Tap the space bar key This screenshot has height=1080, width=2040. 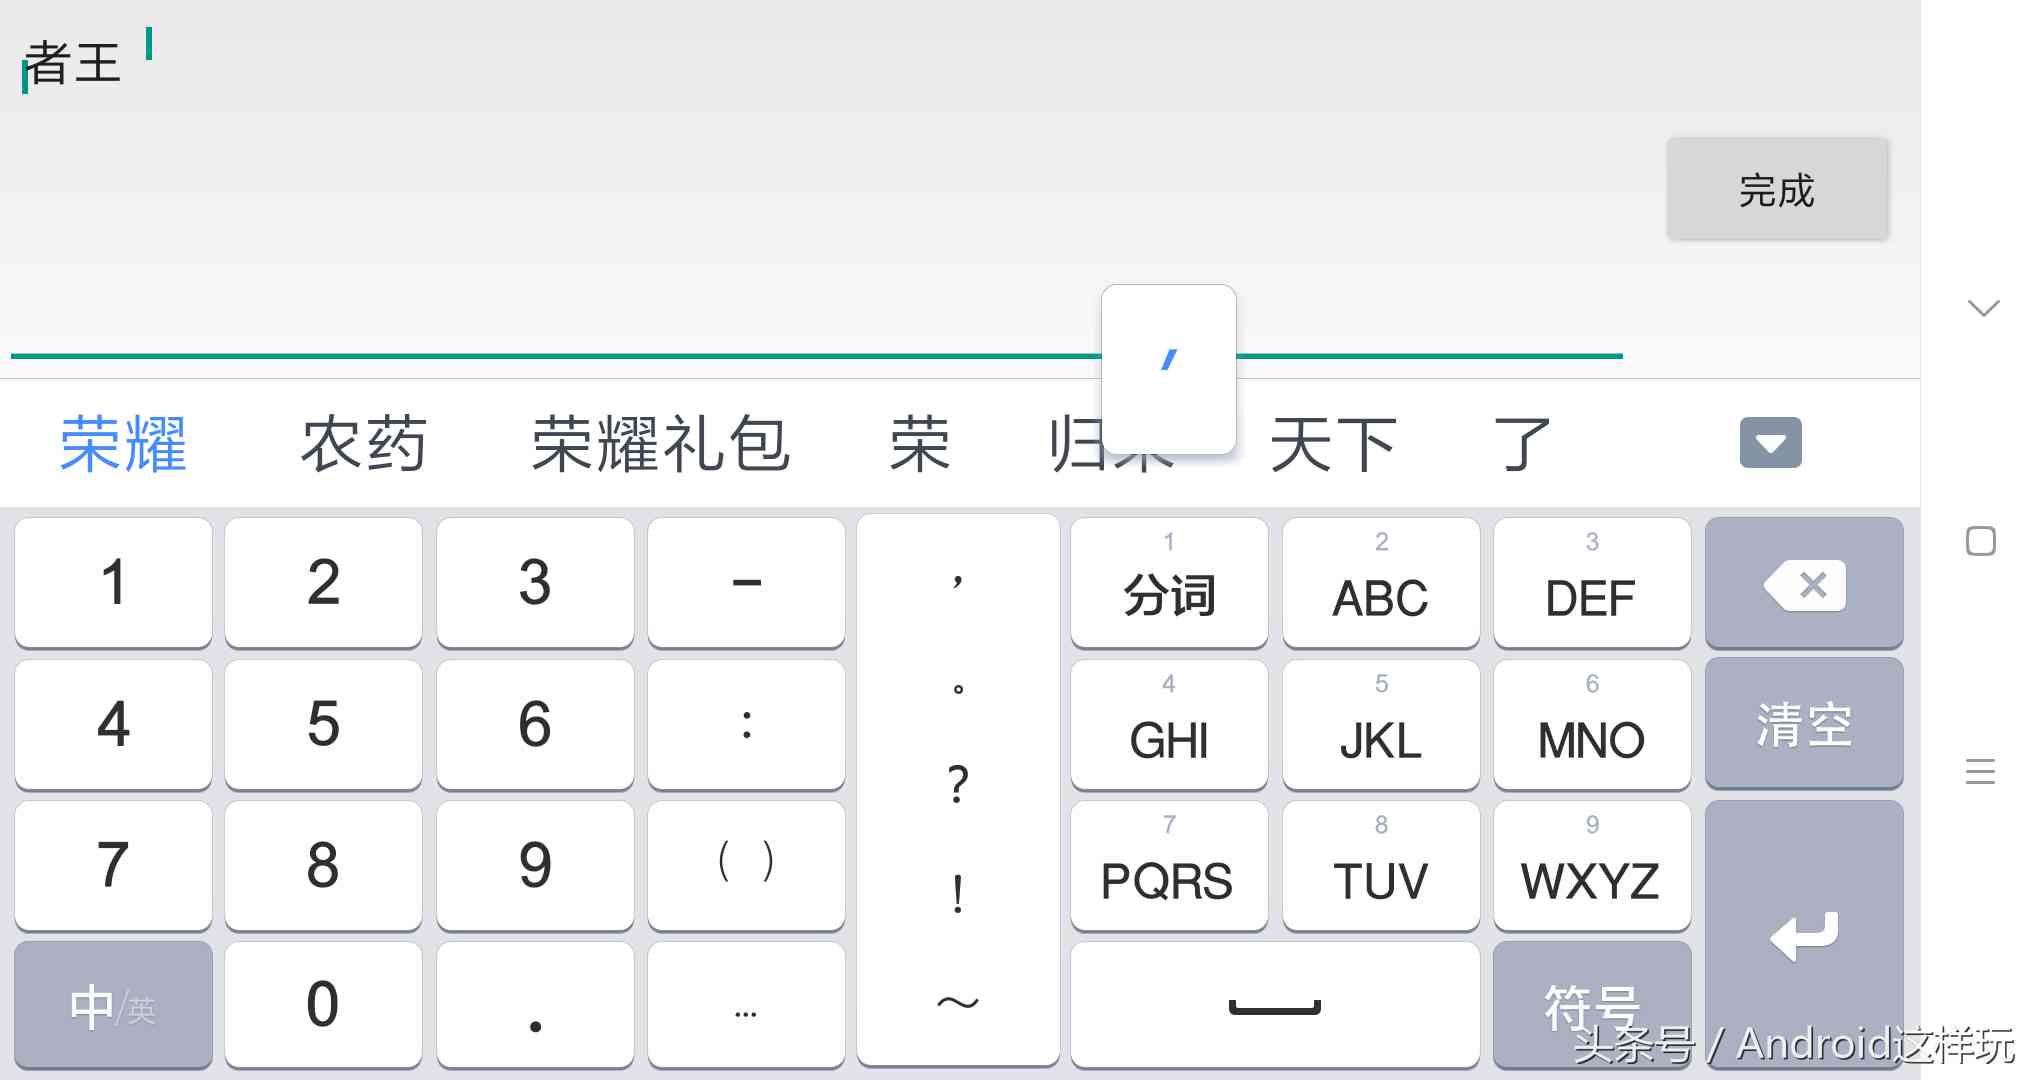[x=1275, y=1005]
